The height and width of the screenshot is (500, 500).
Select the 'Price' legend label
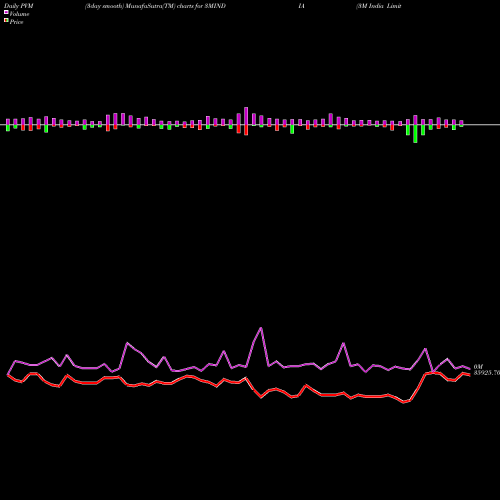click(x=17, y=22)
